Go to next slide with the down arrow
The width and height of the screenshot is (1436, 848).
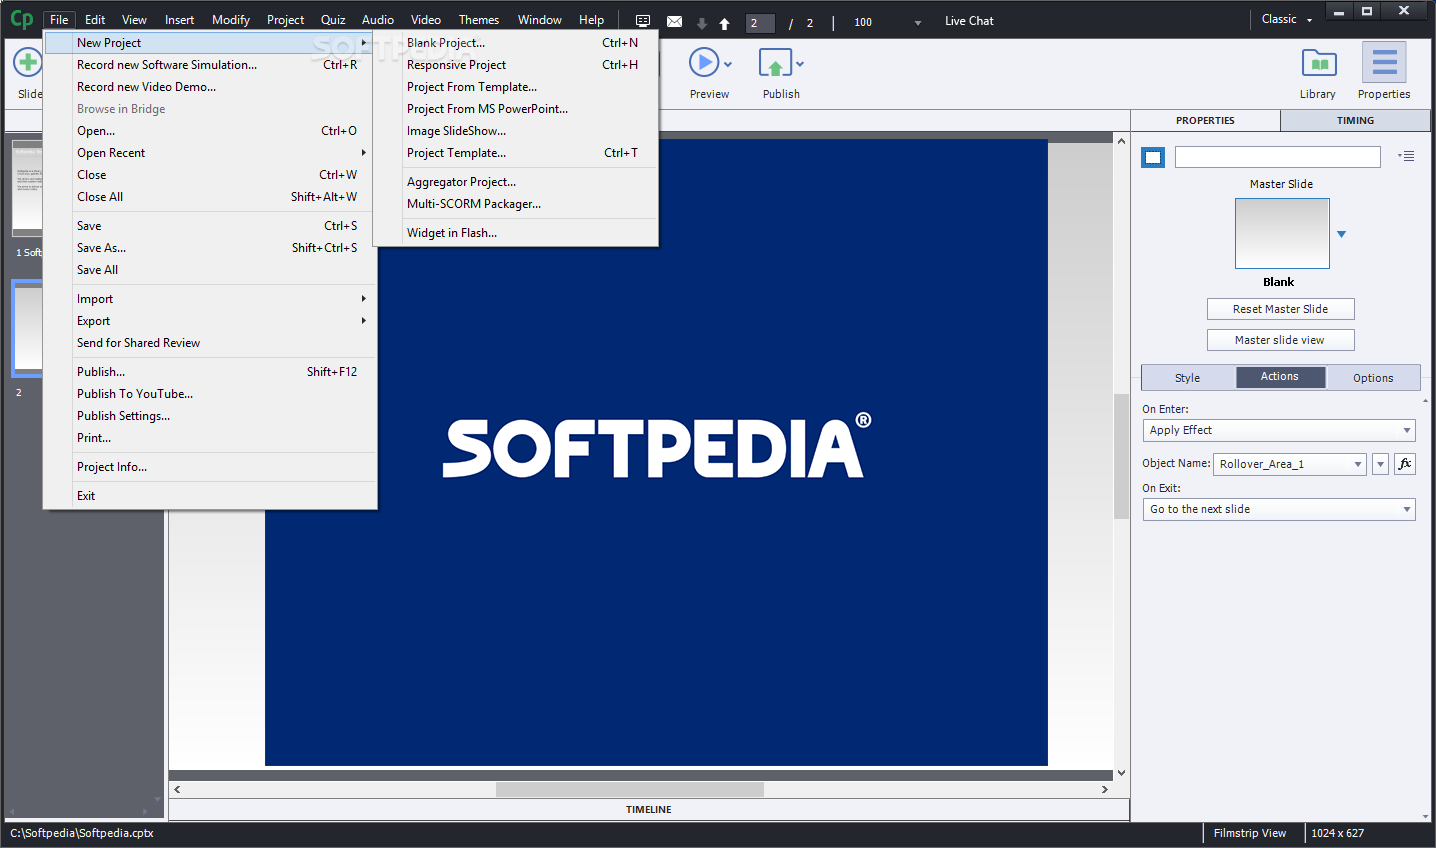(x=701, y=22)
